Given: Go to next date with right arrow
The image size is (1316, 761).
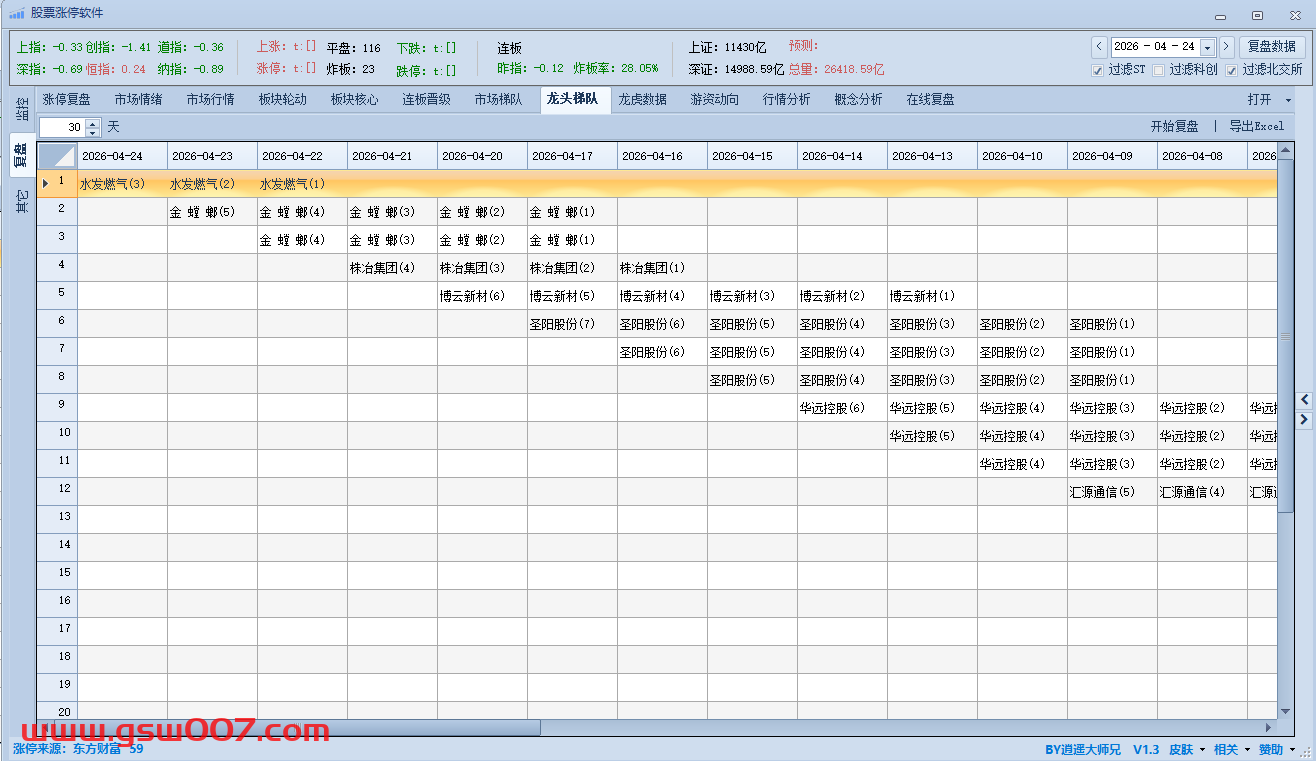Looking at the screenshot, I should pyautogui.click(x=1227, y=47).
